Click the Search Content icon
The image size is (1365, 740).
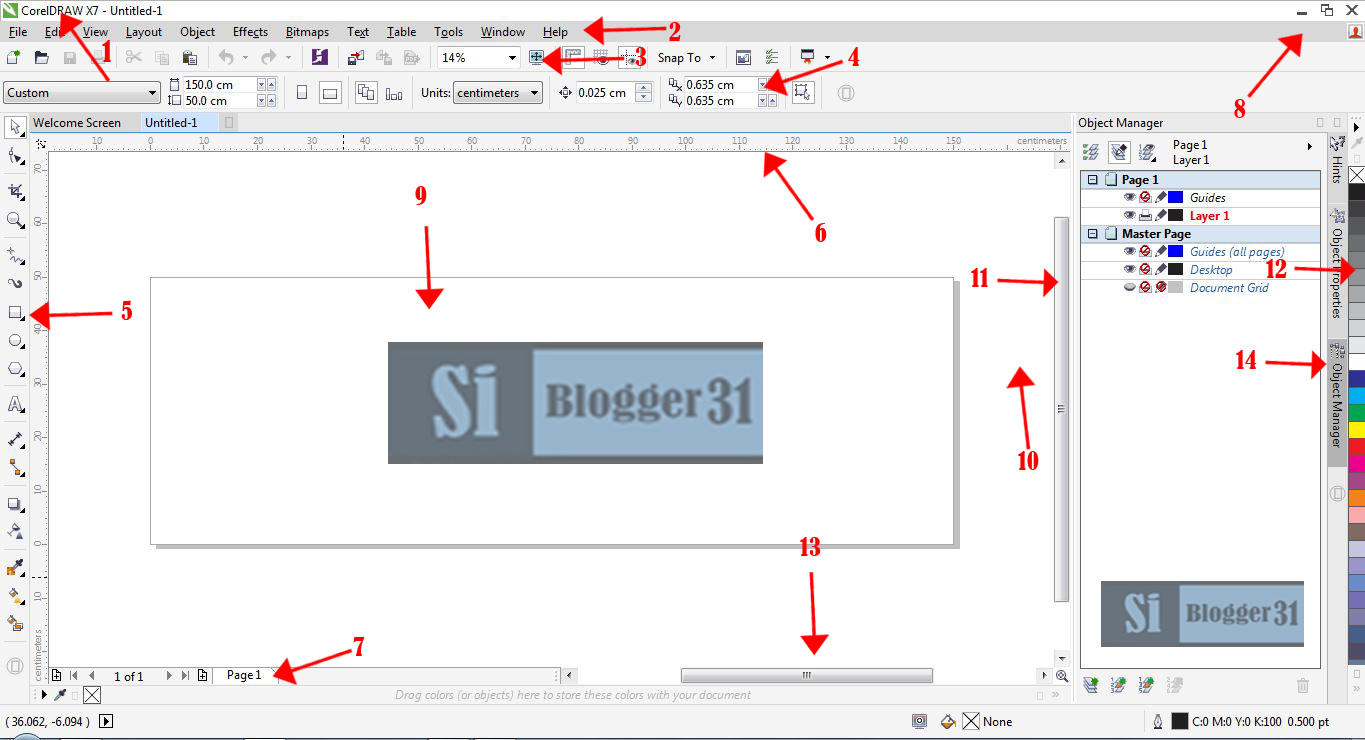tap(320, 58)
